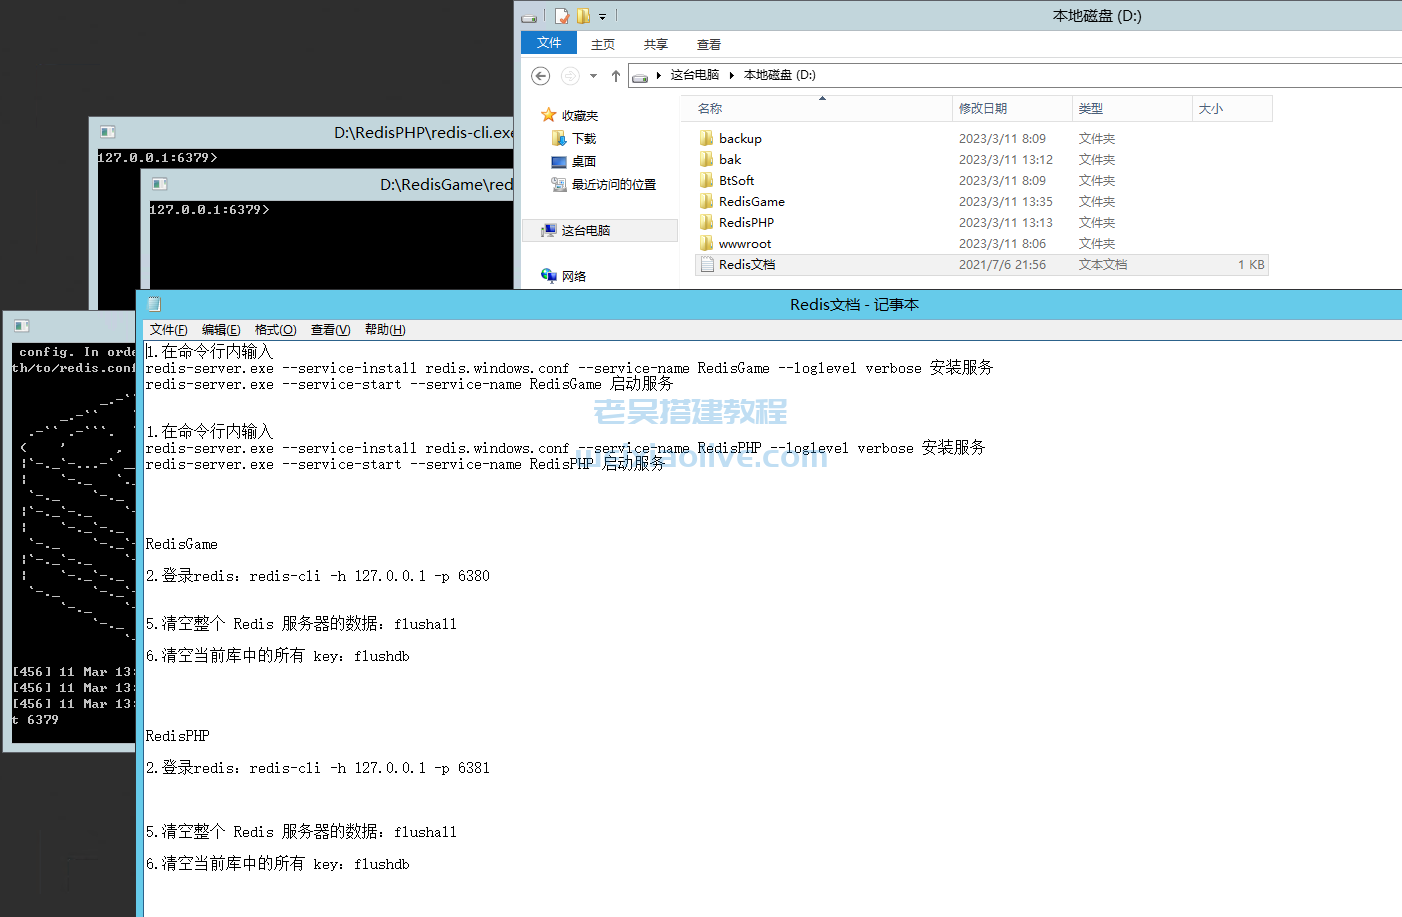
Task: Click the Explorer back navigation arrow
Action: pyautogui.click(x=540, y=75)
